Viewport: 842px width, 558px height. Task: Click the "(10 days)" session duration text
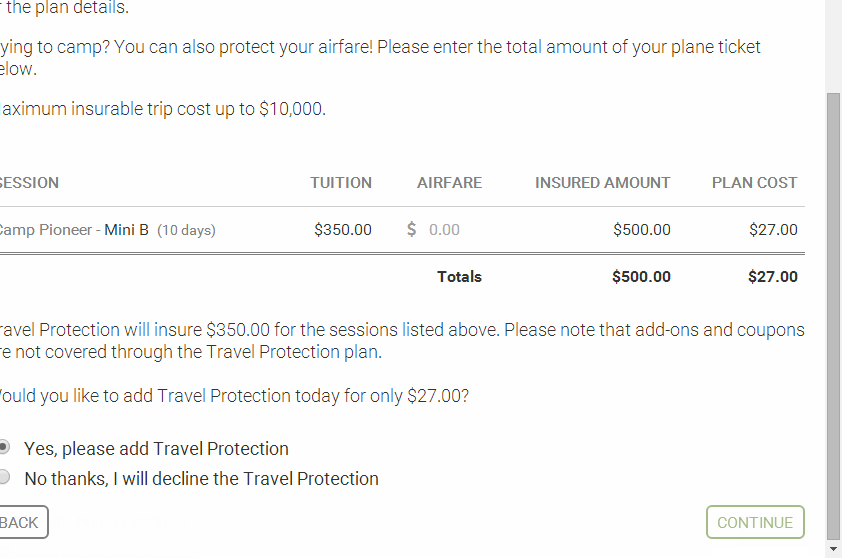point(186,230)
